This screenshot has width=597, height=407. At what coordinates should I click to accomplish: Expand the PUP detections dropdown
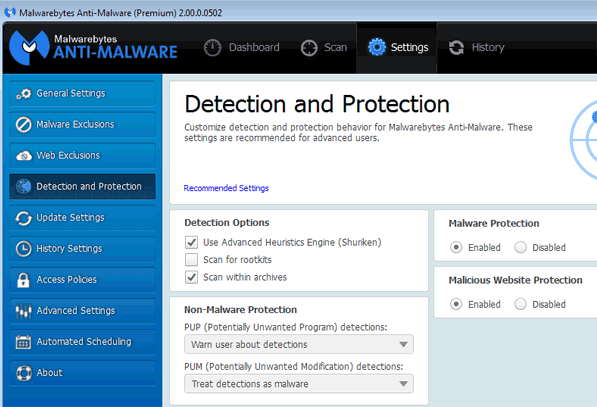299,344
